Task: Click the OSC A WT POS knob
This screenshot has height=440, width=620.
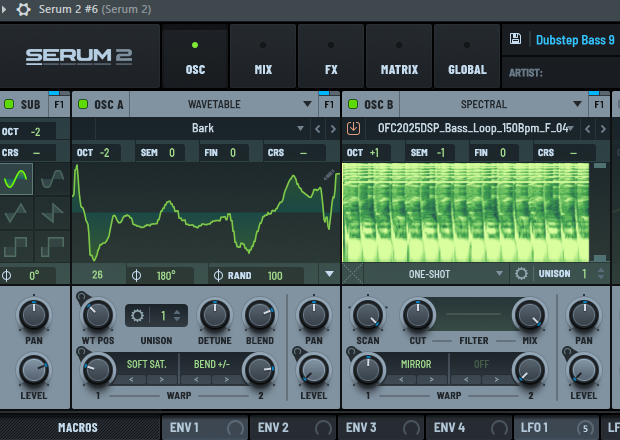Action: click(97, 316)
